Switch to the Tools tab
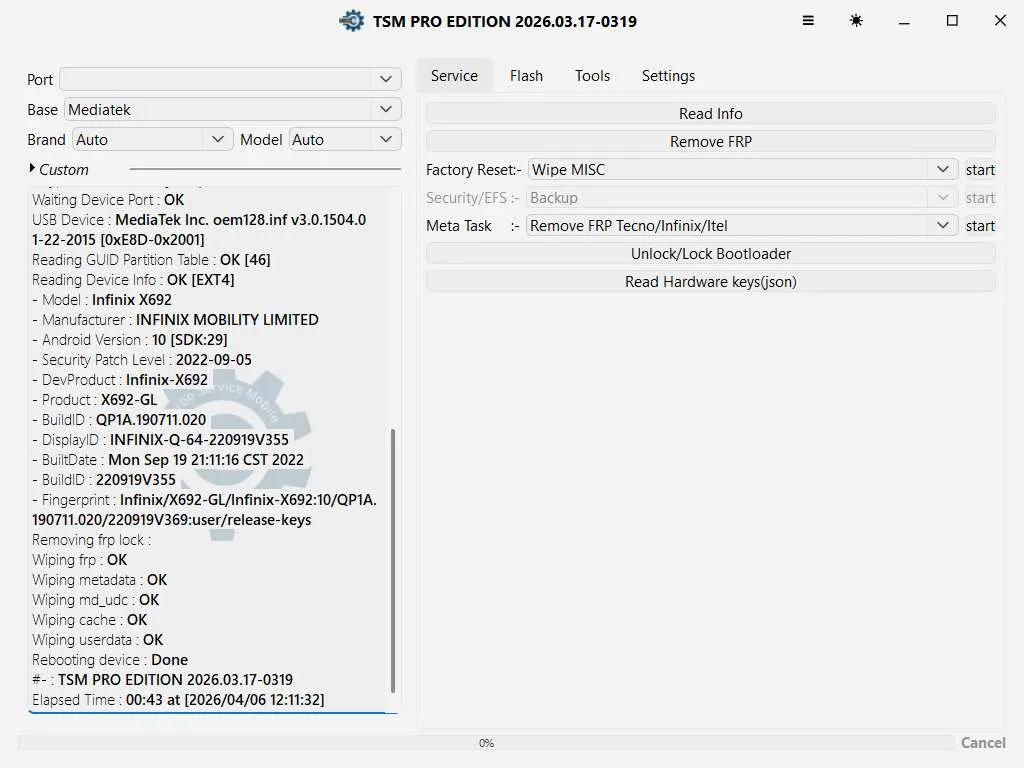This screenshot has height=768, width=1024. pyautogui.click(x=592, y=76)
